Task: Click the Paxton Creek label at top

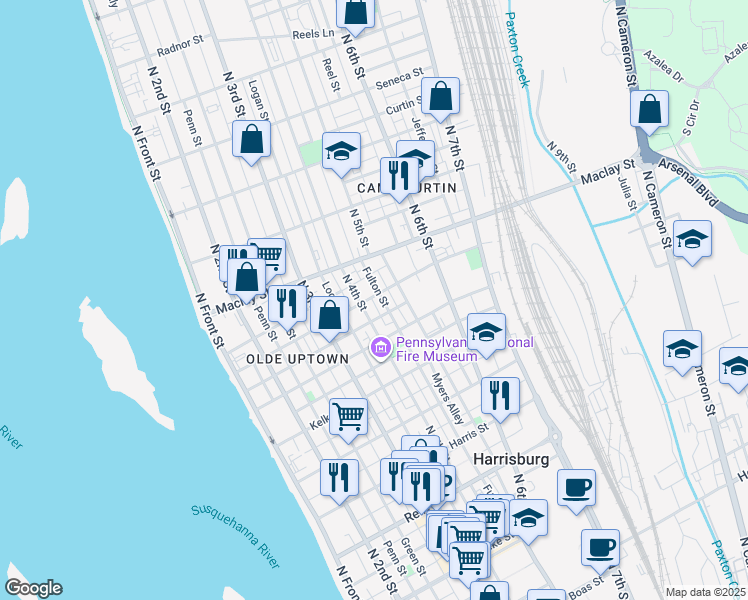Action: 517,50
